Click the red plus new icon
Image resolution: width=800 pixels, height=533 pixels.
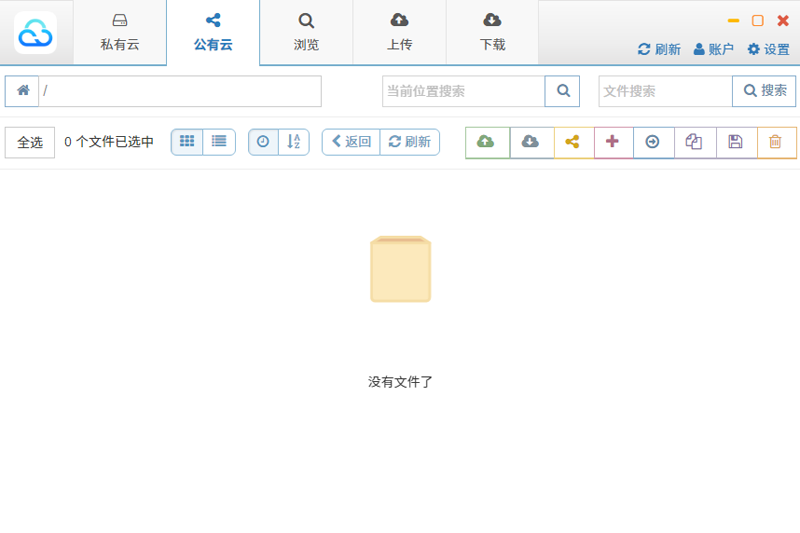[x=613, y=142]
